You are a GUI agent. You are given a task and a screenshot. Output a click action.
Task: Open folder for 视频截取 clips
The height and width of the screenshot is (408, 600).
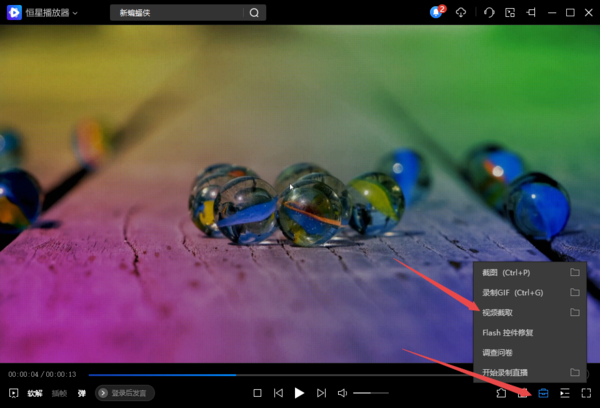(575, 312)
